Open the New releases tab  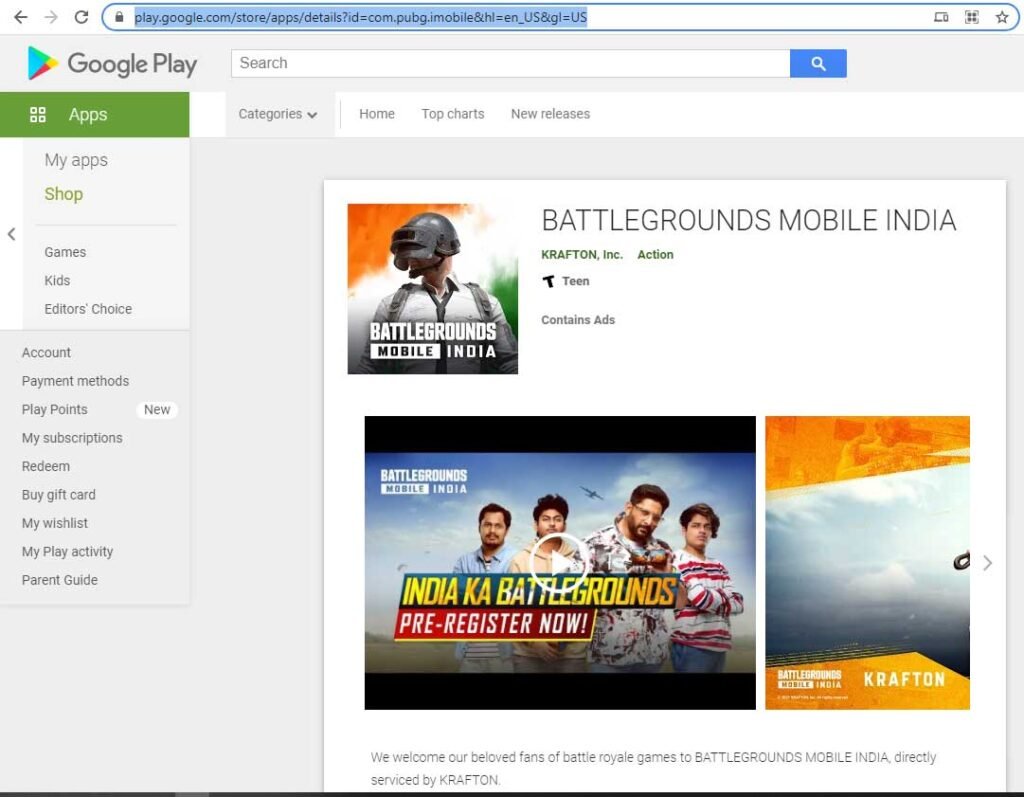(551, 114)
